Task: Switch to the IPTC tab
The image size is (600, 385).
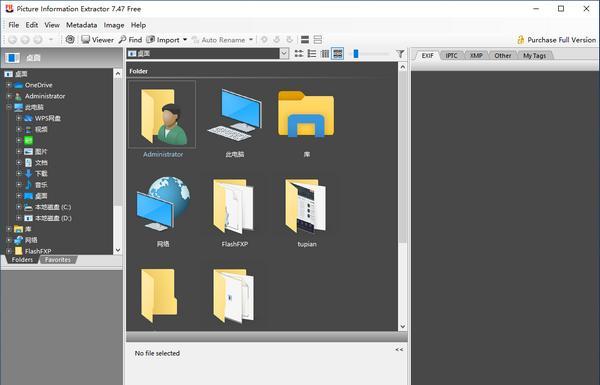Action: point(452,55)
